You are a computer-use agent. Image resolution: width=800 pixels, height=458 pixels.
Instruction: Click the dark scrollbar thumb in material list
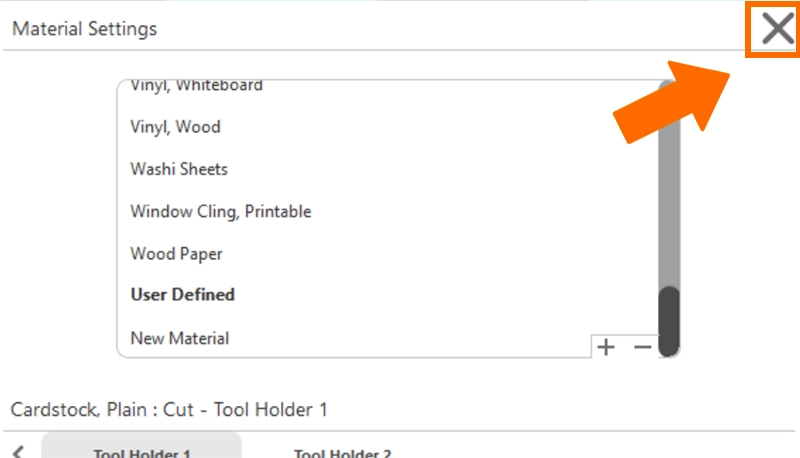(669, 318)
